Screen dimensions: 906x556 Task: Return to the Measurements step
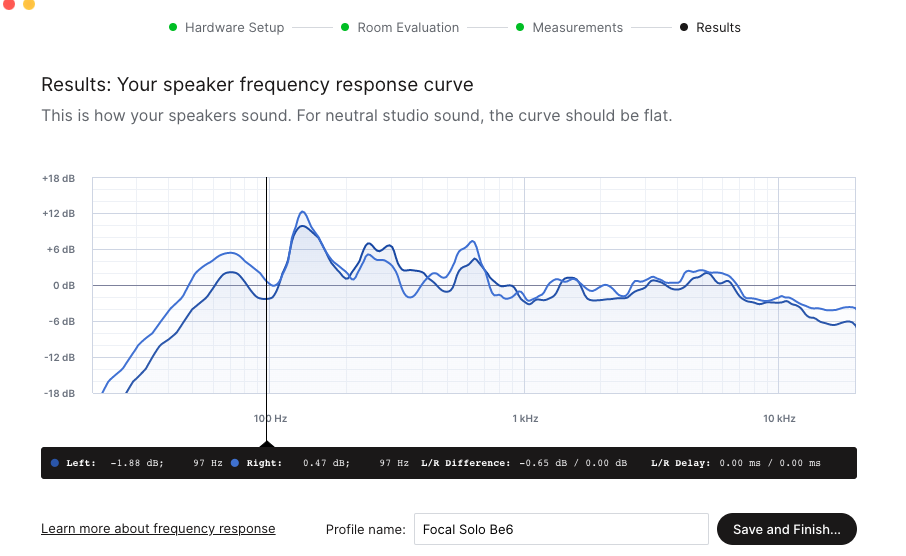click(577, 27)
